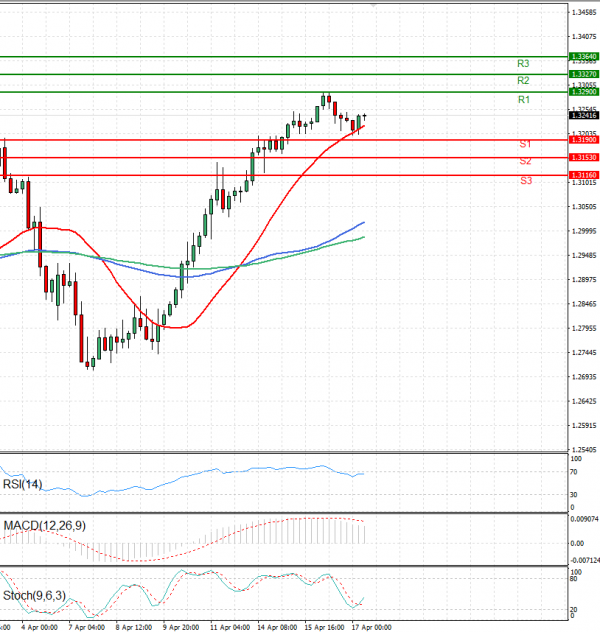600x632 pixels.
Task: Select the 1.31160 red price tag
Action: click(583, 175)
